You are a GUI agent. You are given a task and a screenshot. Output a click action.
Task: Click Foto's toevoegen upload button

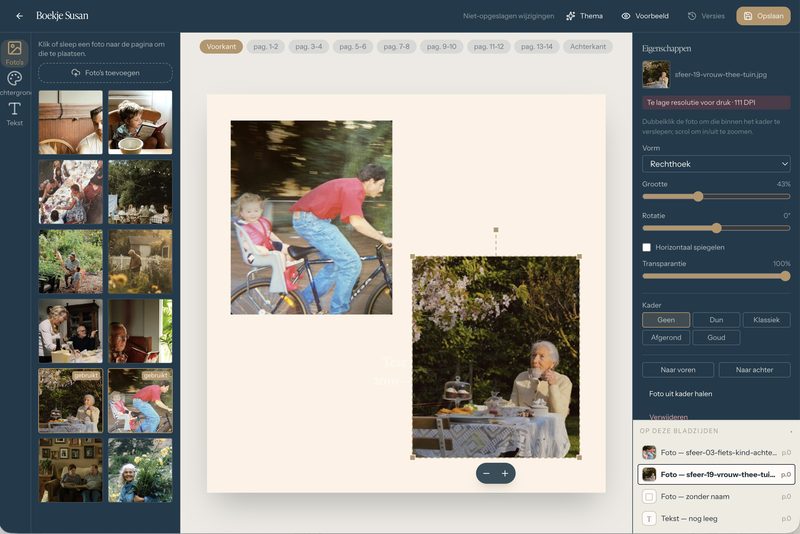tap(105, 73)
